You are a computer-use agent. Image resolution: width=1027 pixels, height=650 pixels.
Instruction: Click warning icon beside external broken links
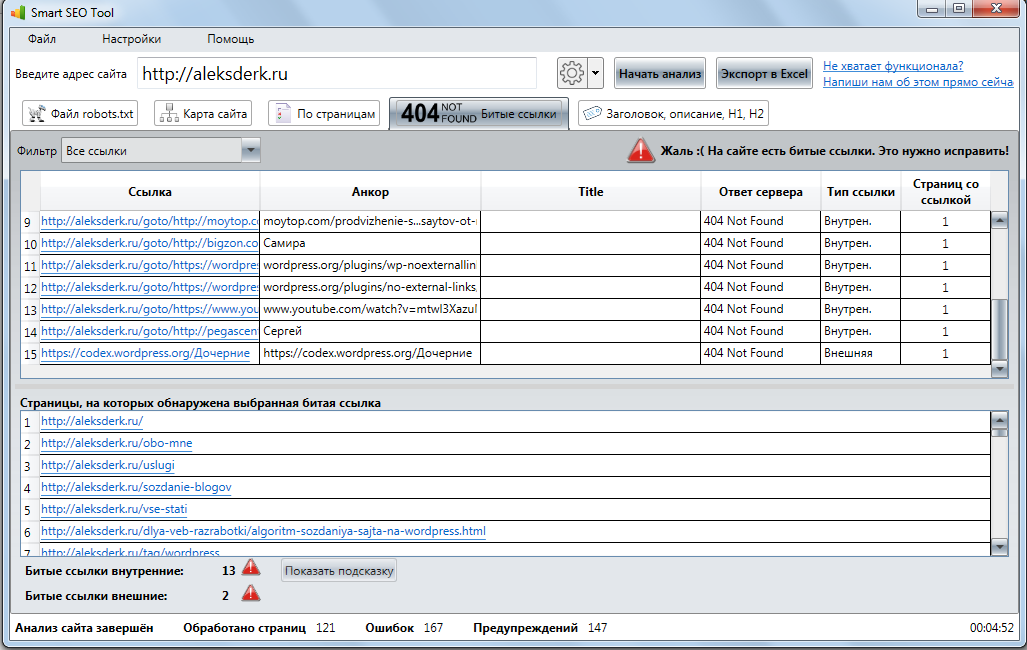point(250,593)
